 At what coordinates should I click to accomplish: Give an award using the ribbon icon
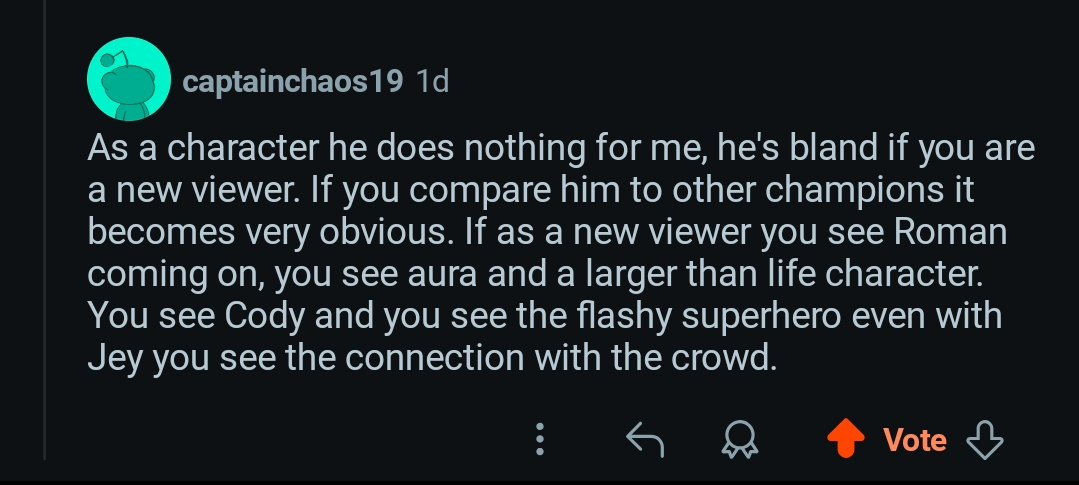coord(740,439)
